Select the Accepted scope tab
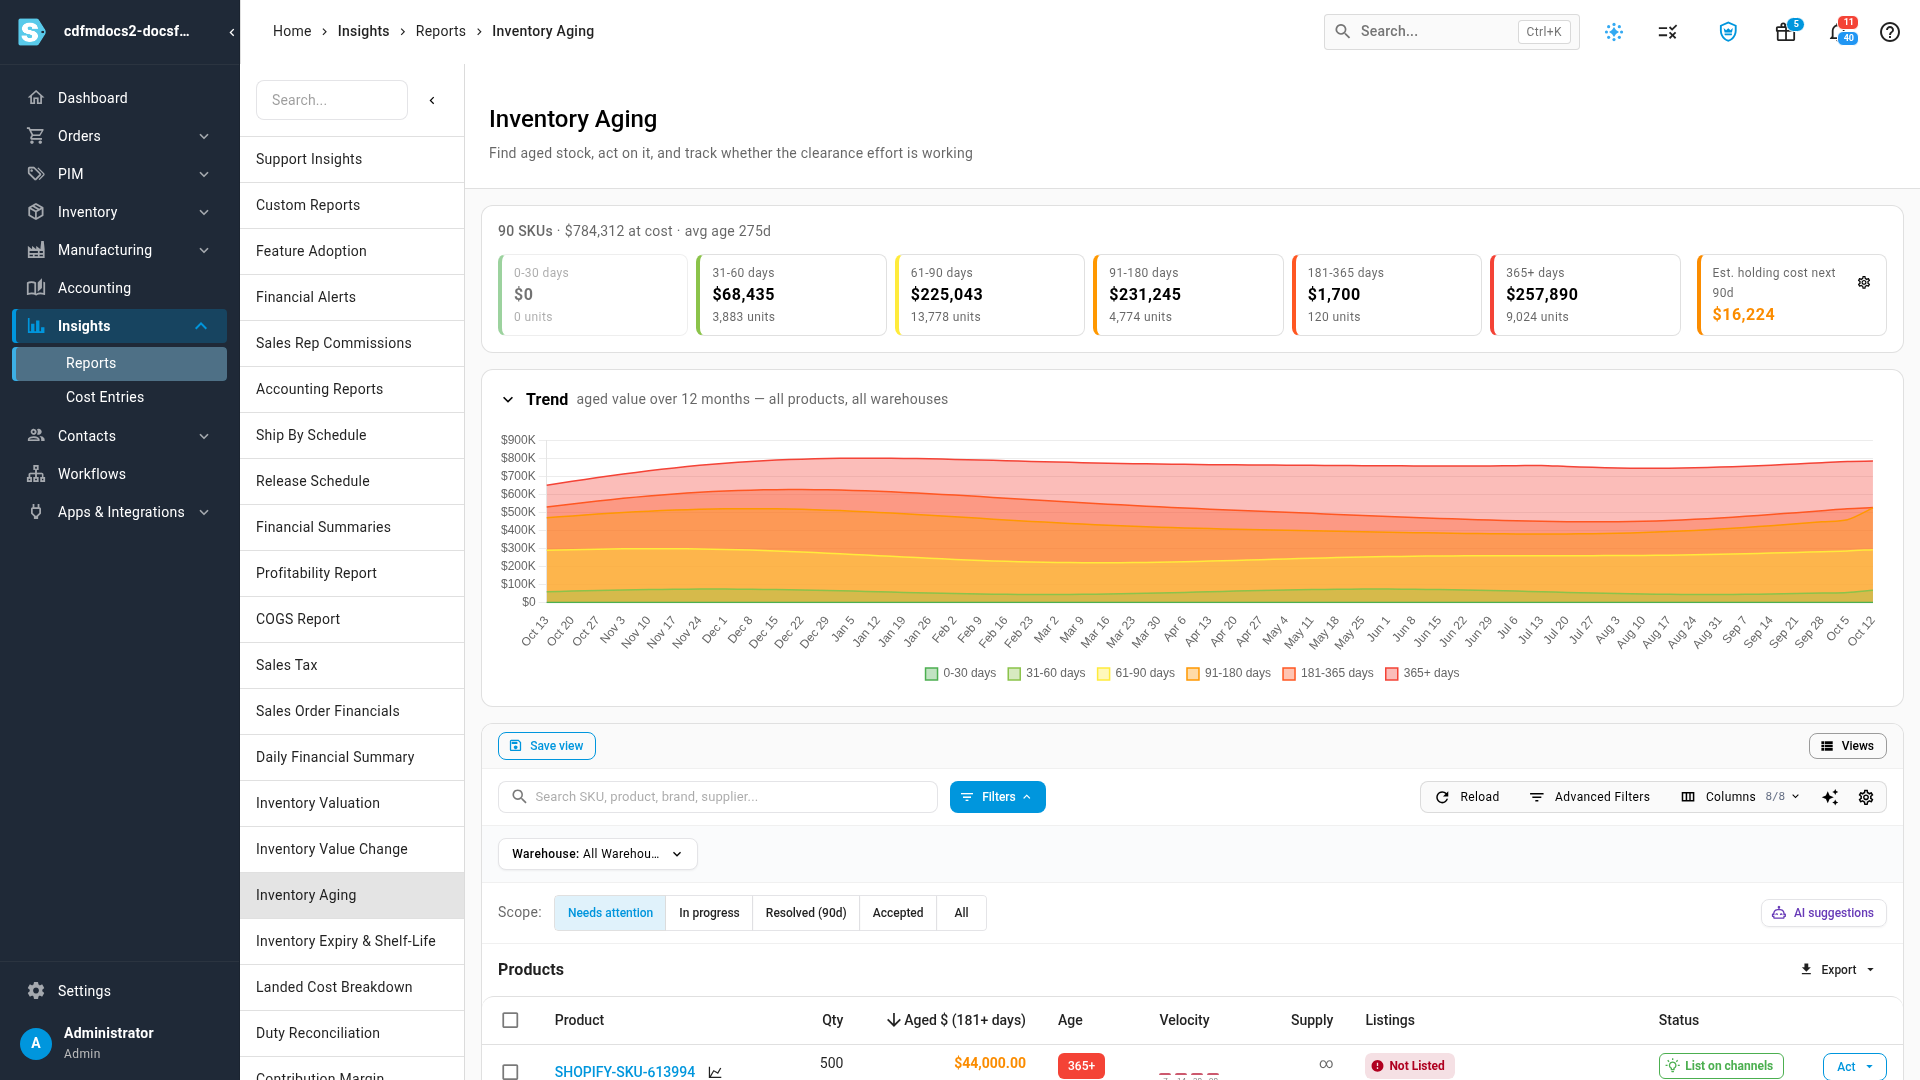The image size is (1920, 1080). pos(898,913)
